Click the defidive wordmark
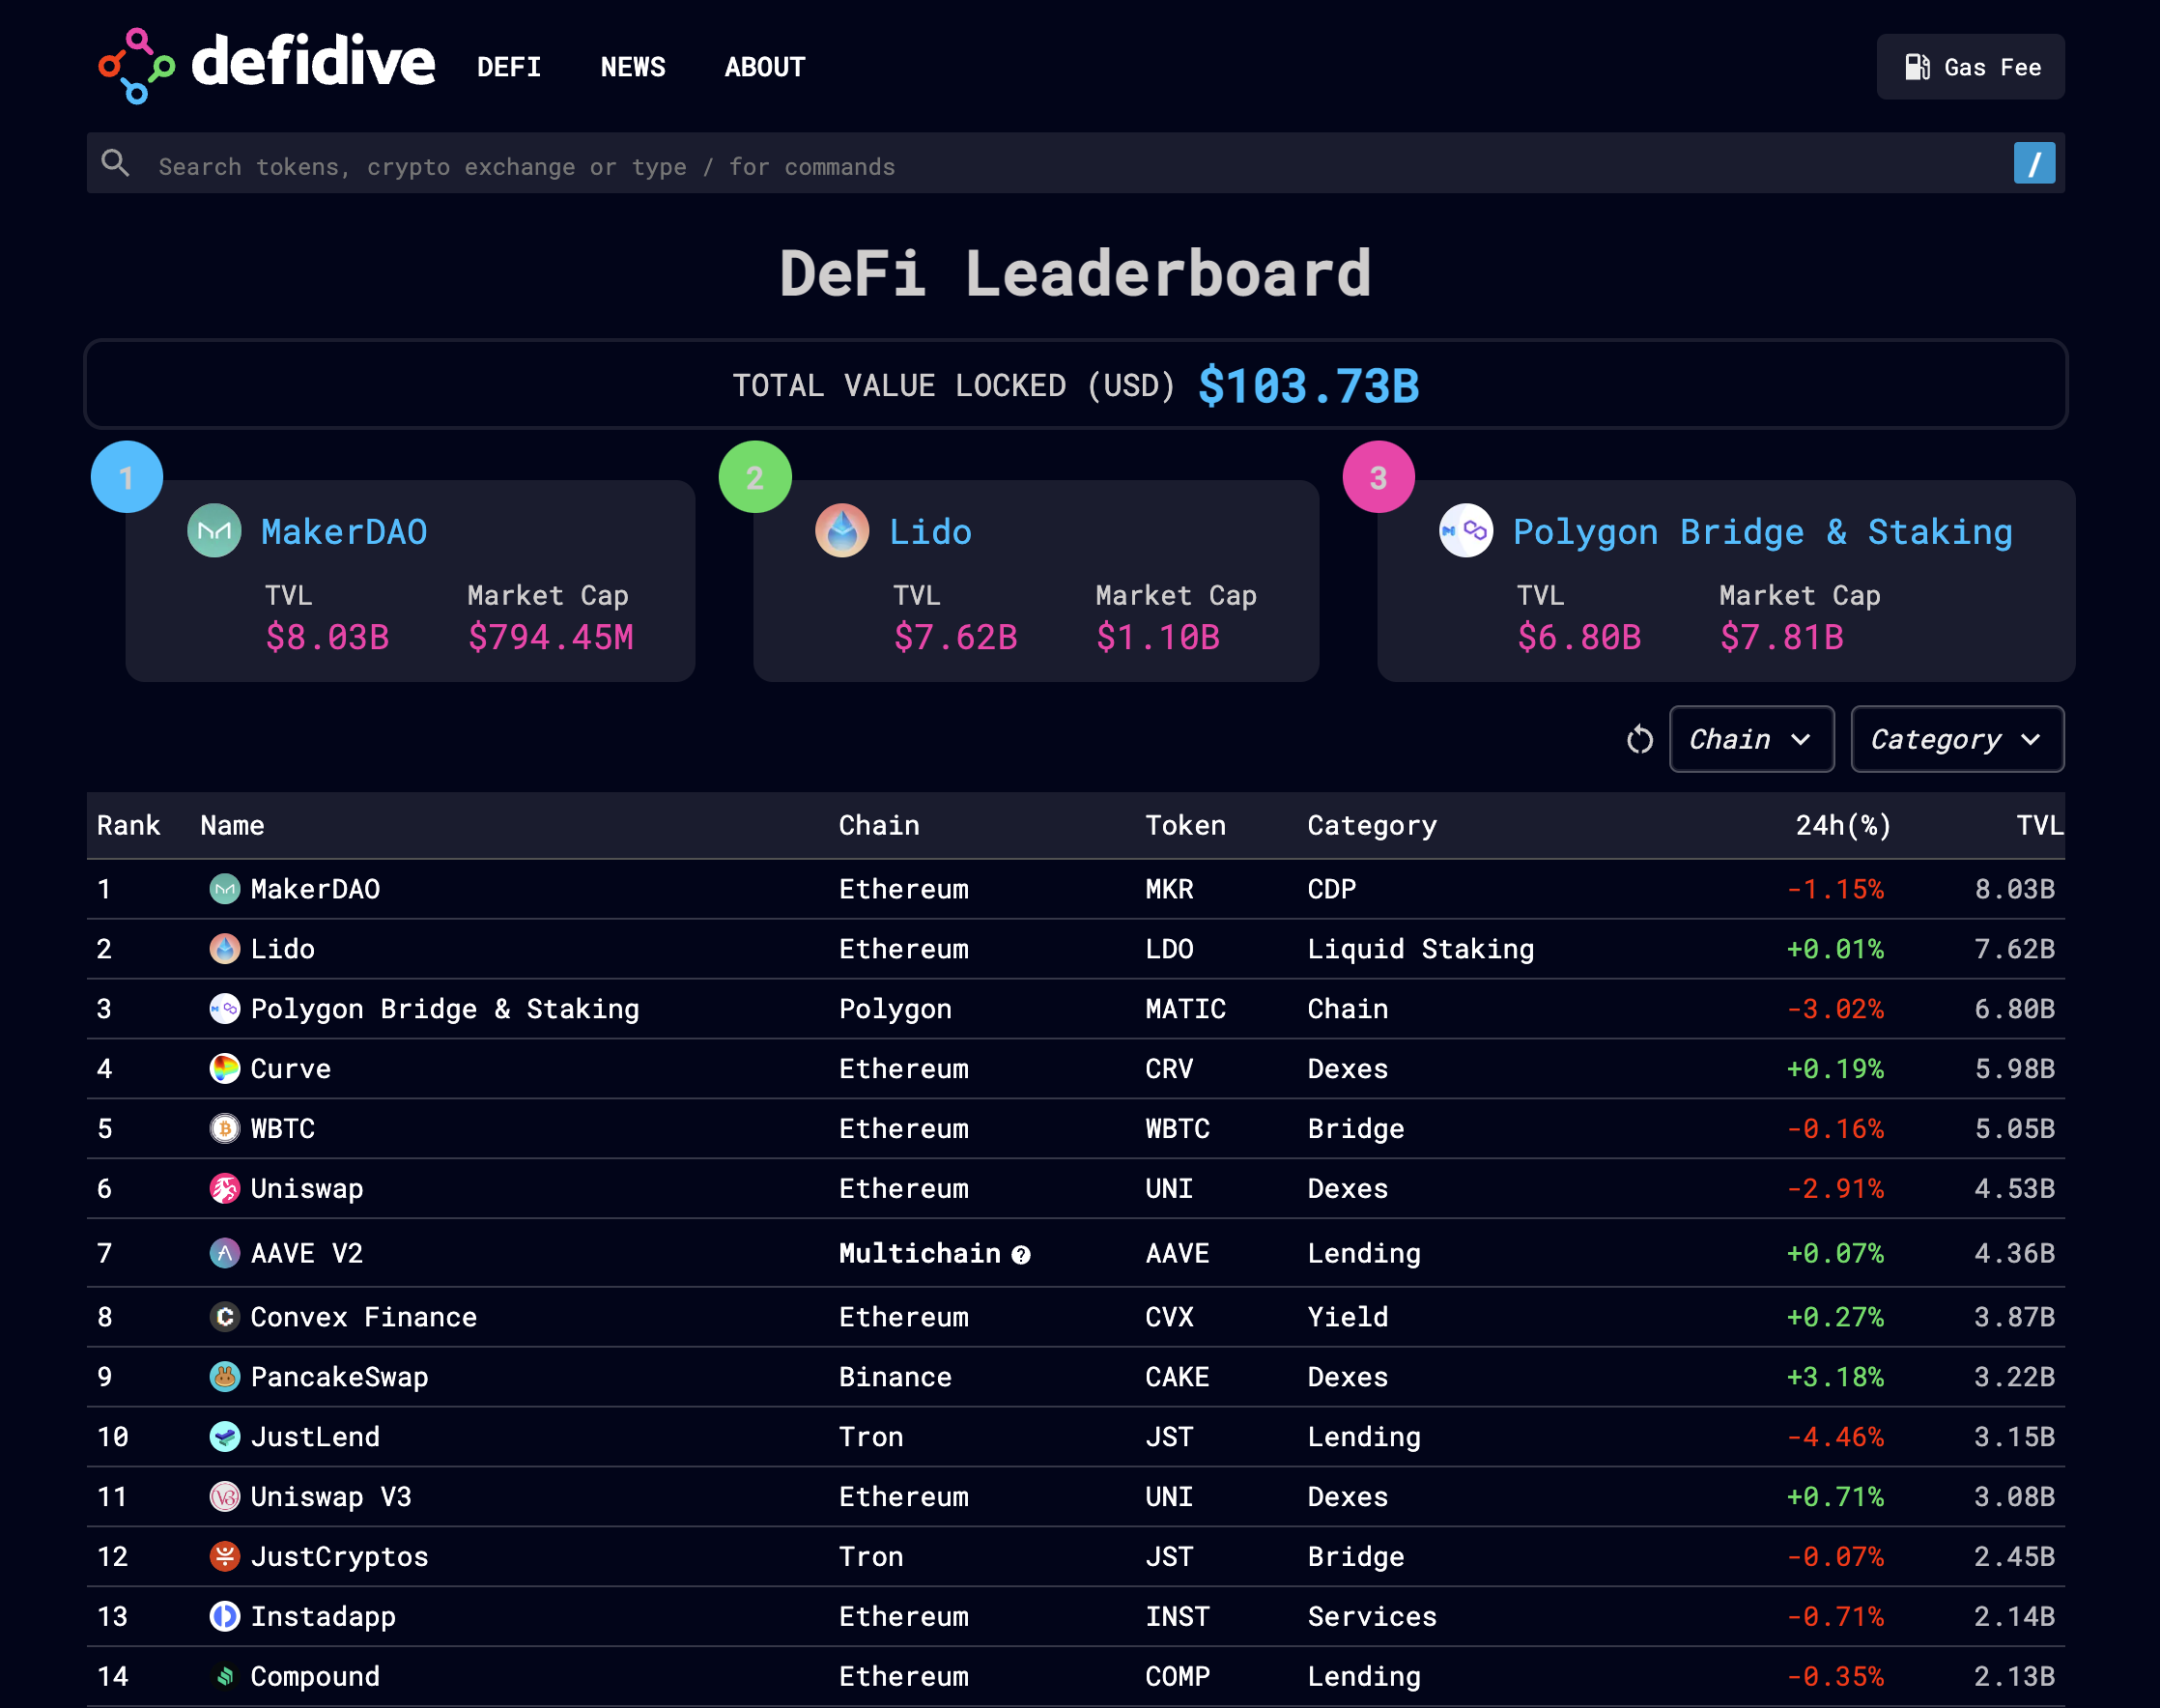The image size is (2160, 1708). (x=313, y=62)
